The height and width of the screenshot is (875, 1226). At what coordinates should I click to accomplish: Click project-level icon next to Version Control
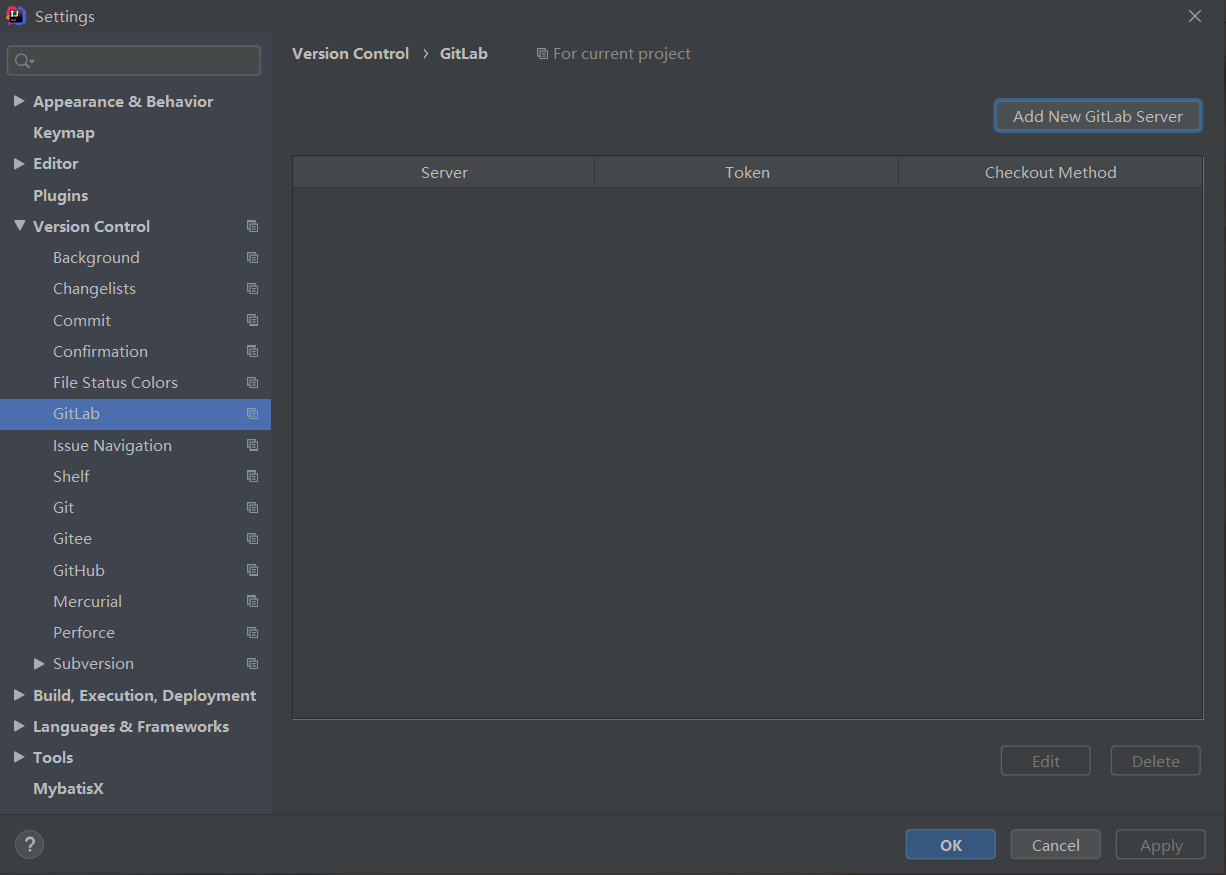coord(252,226)
